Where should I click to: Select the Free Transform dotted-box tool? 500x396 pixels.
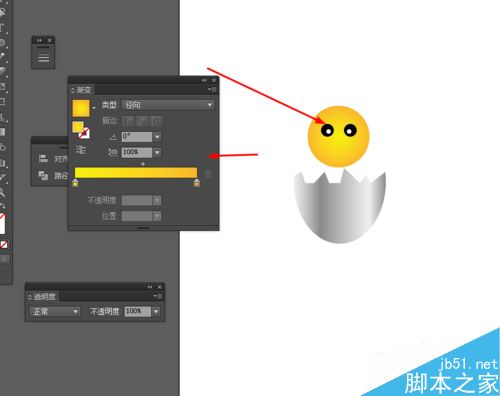pos(2,101)
